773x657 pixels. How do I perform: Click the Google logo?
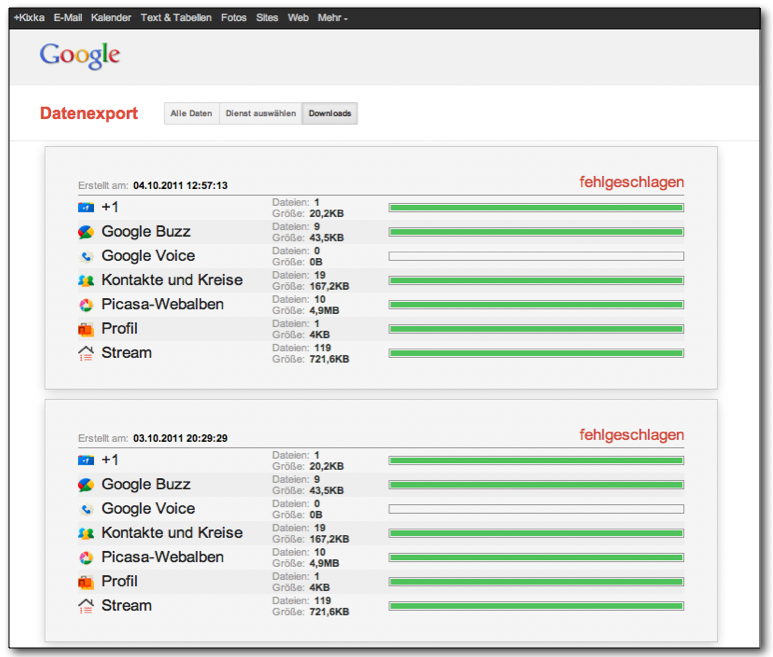[x=80, y=56]
